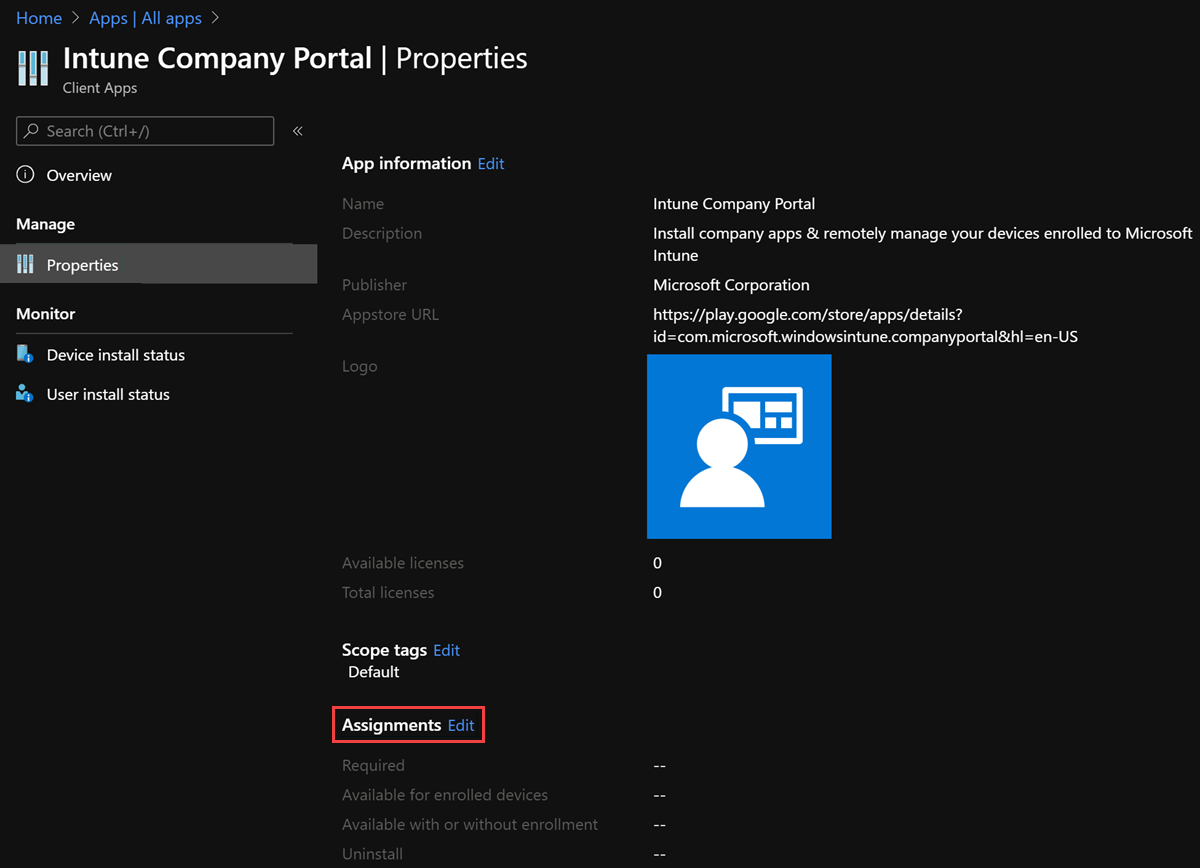Click the 'Available licenses' label
Viewport: 1200px width, 868px height.
[x=403, y=563]
